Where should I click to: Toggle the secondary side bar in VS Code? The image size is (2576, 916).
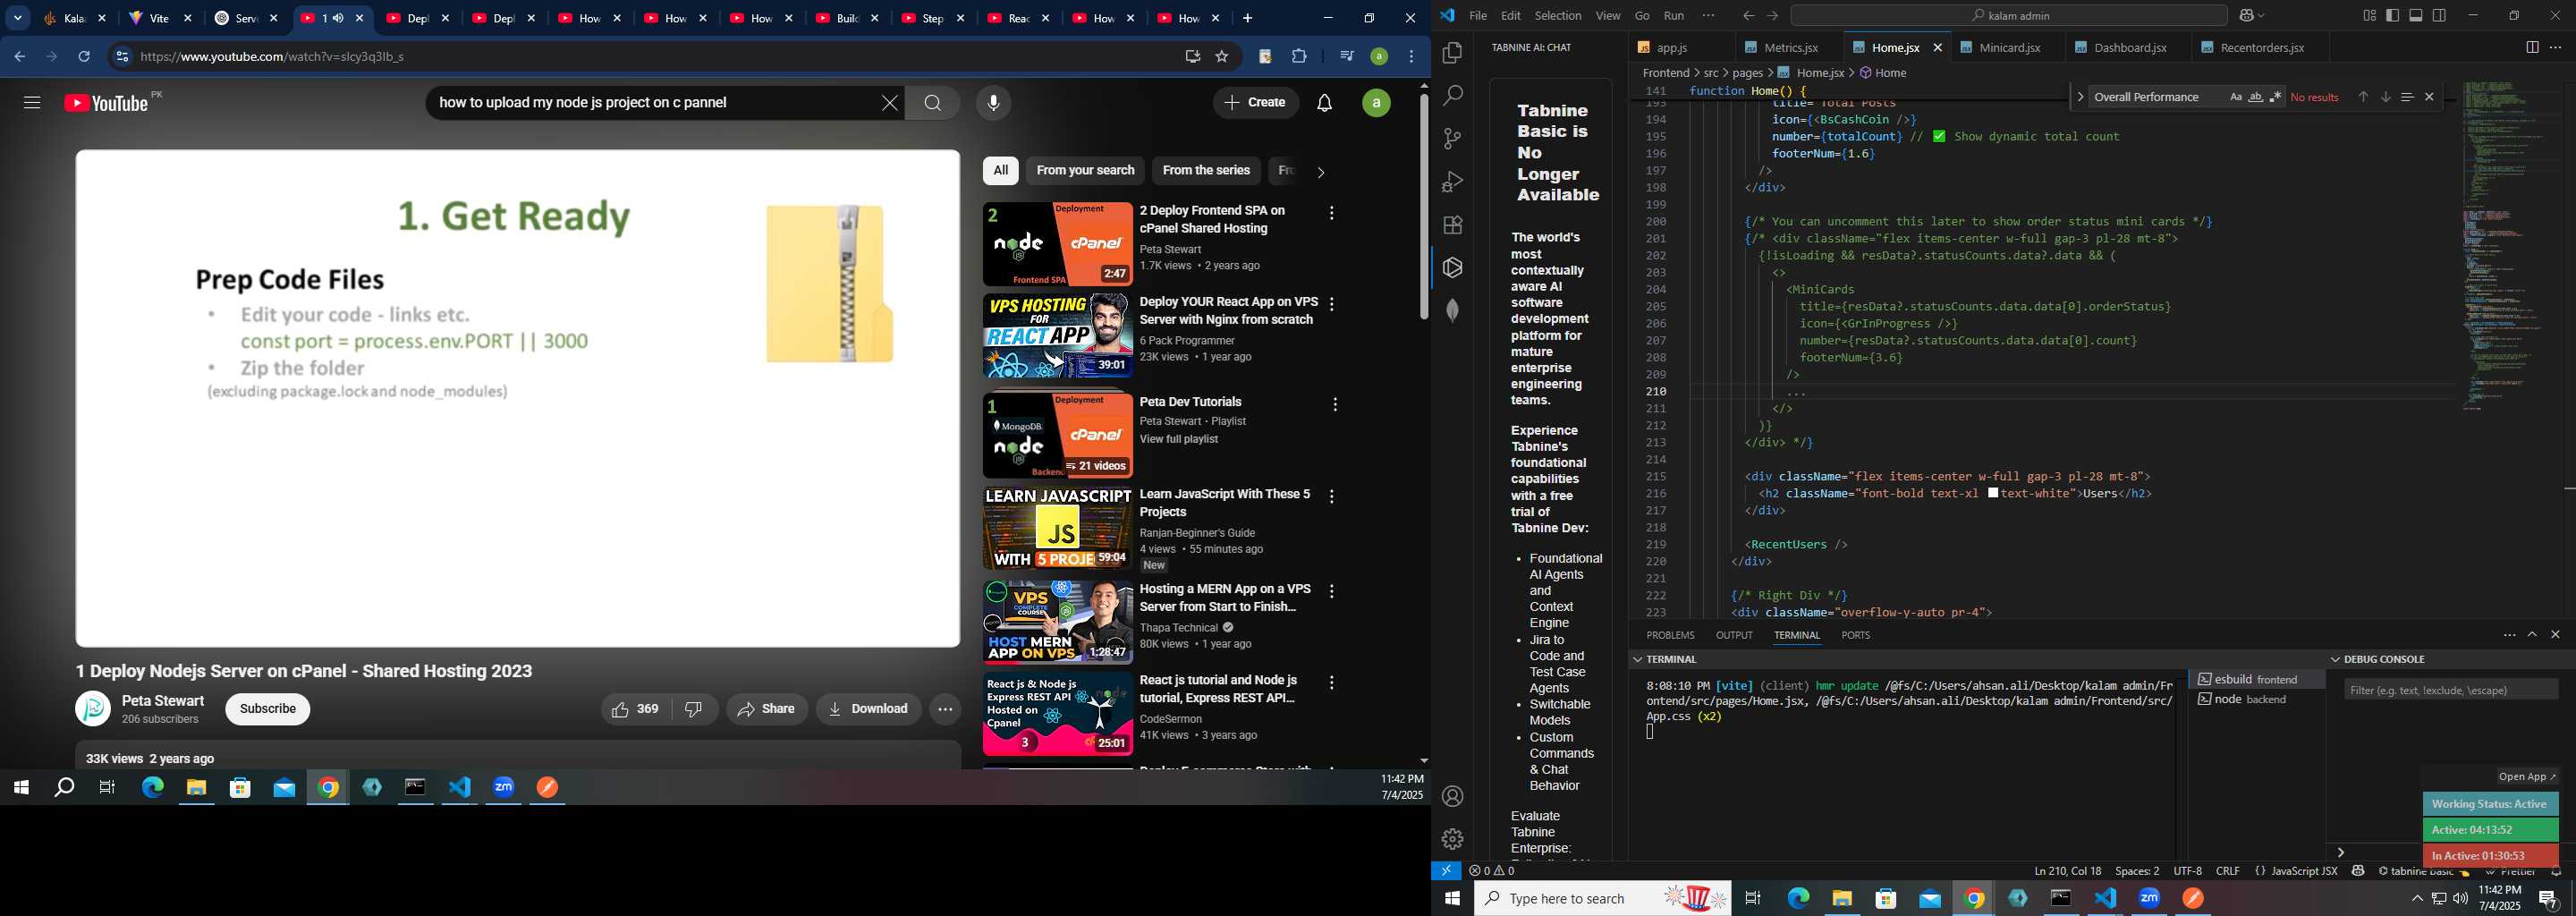click(x=2439, y=16)
